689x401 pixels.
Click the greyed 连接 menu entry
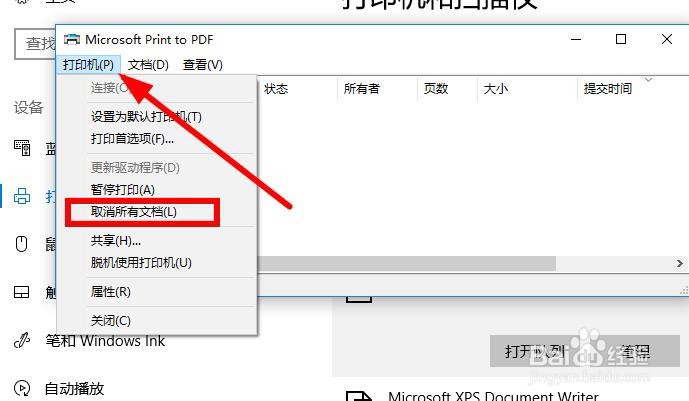[110, 88]
